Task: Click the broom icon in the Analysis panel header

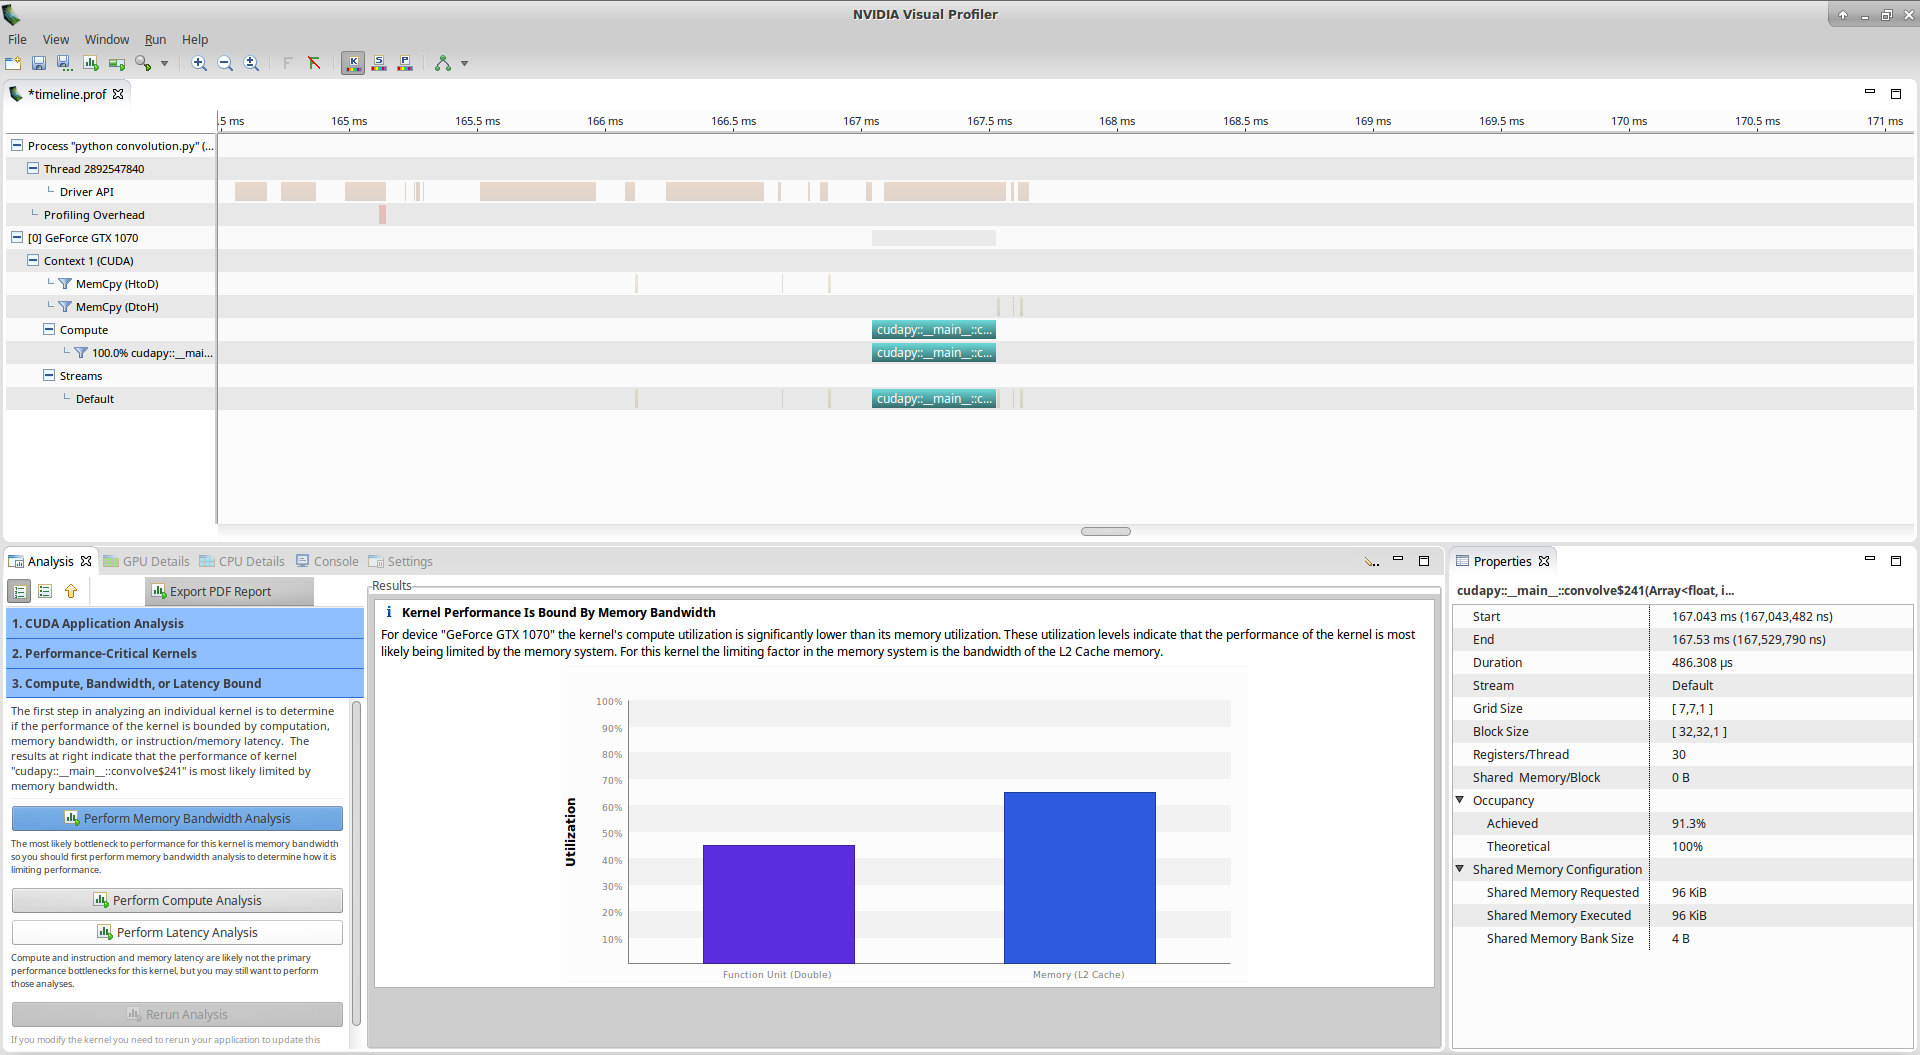Action: click(x=1371, y=561)
